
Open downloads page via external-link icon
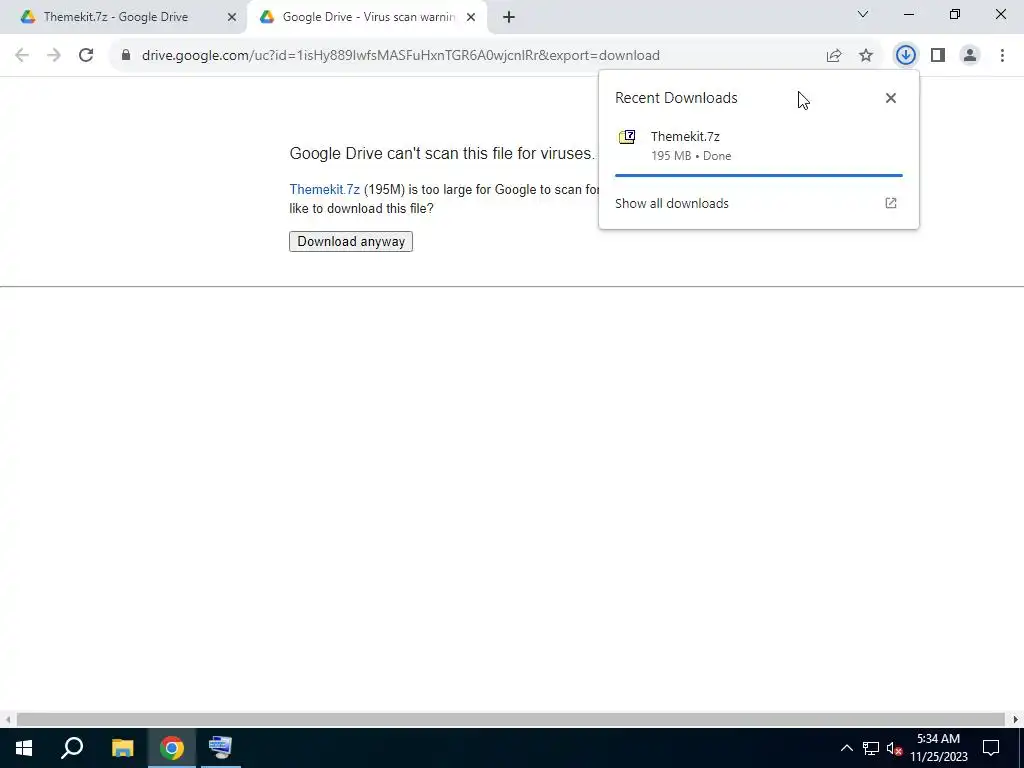(891, 203)
